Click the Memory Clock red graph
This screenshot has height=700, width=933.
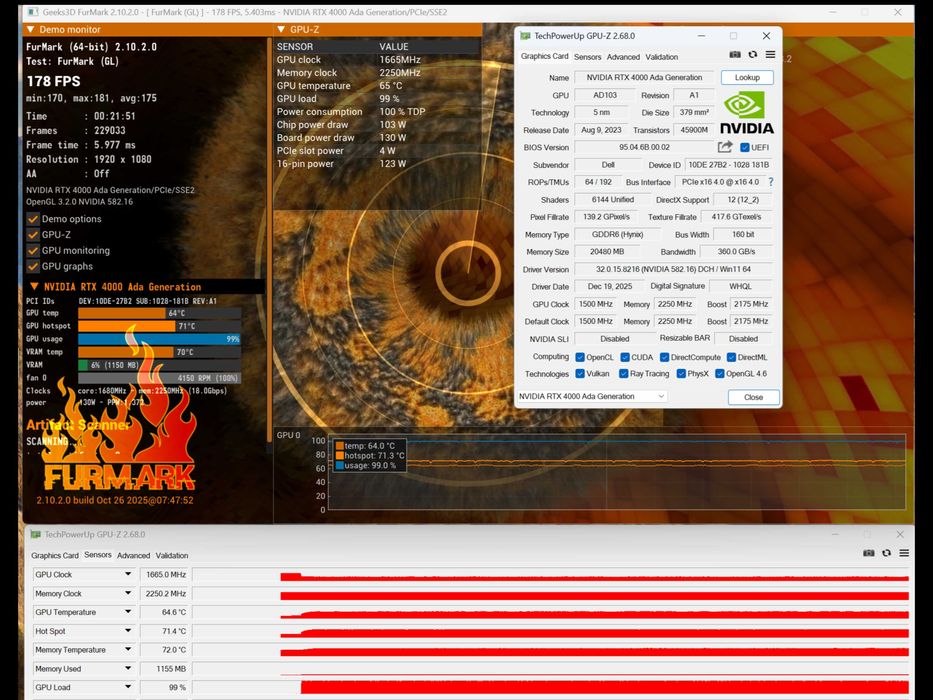551,593
